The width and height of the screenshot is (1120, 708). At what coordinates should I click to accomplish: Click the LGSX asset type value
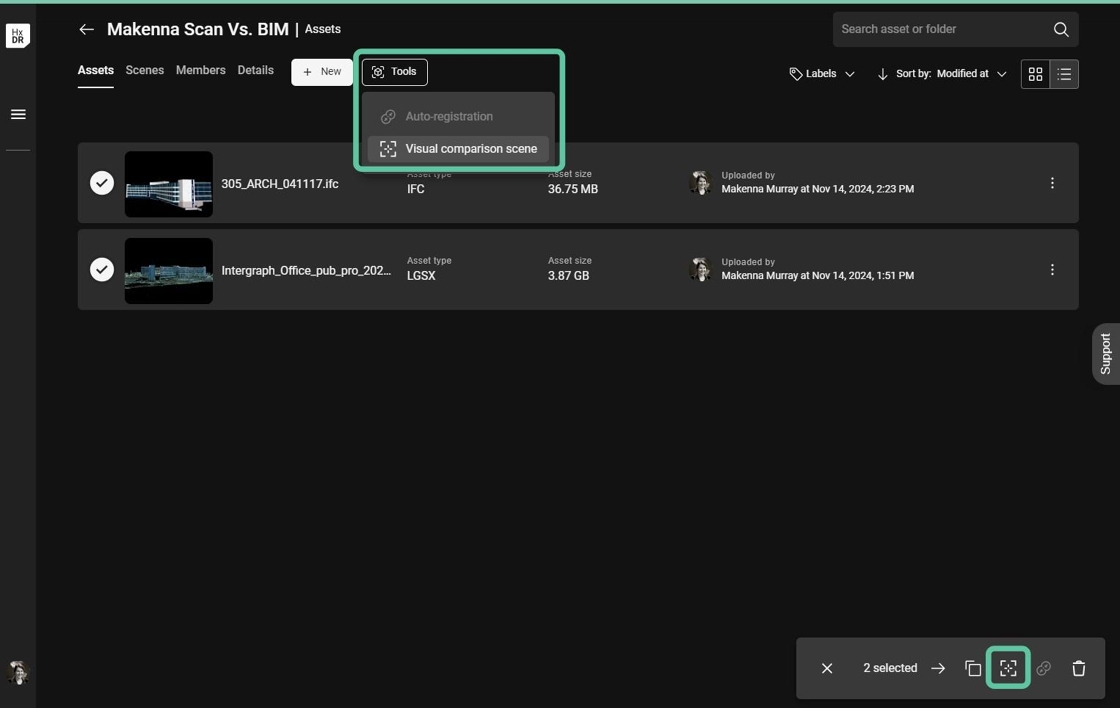[421, 276]
